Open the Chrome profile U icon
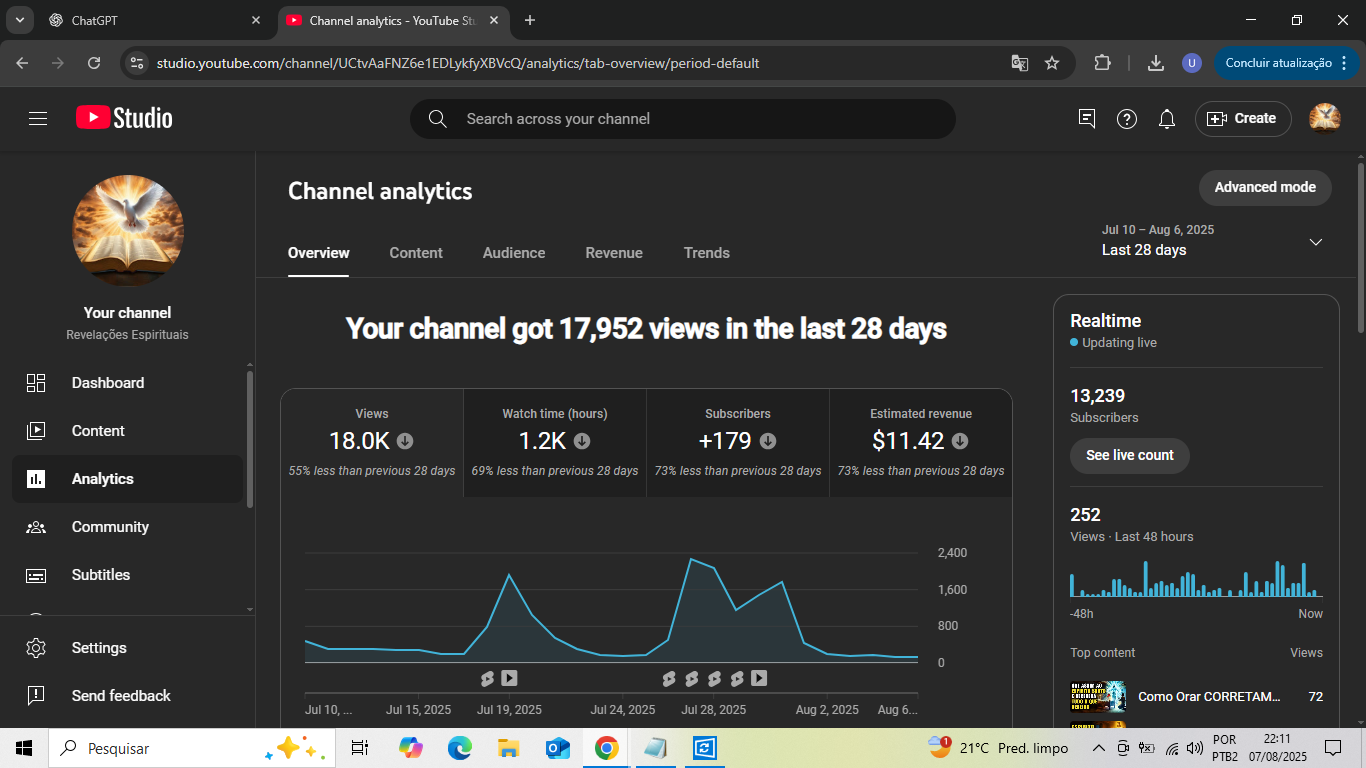The height and width of the screenshot is (768, 1366). click(1191, 63)
